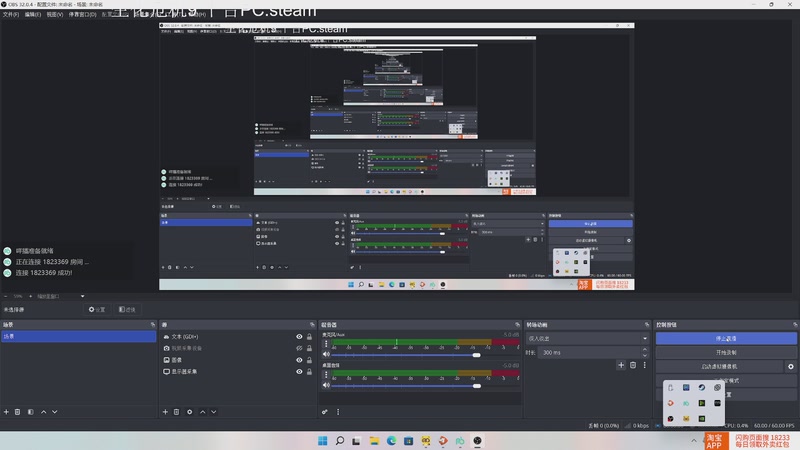Viewport: 800px width, 450px height.
Task: Open advanced audio properties gears icon
Action: tap(324, 412)
